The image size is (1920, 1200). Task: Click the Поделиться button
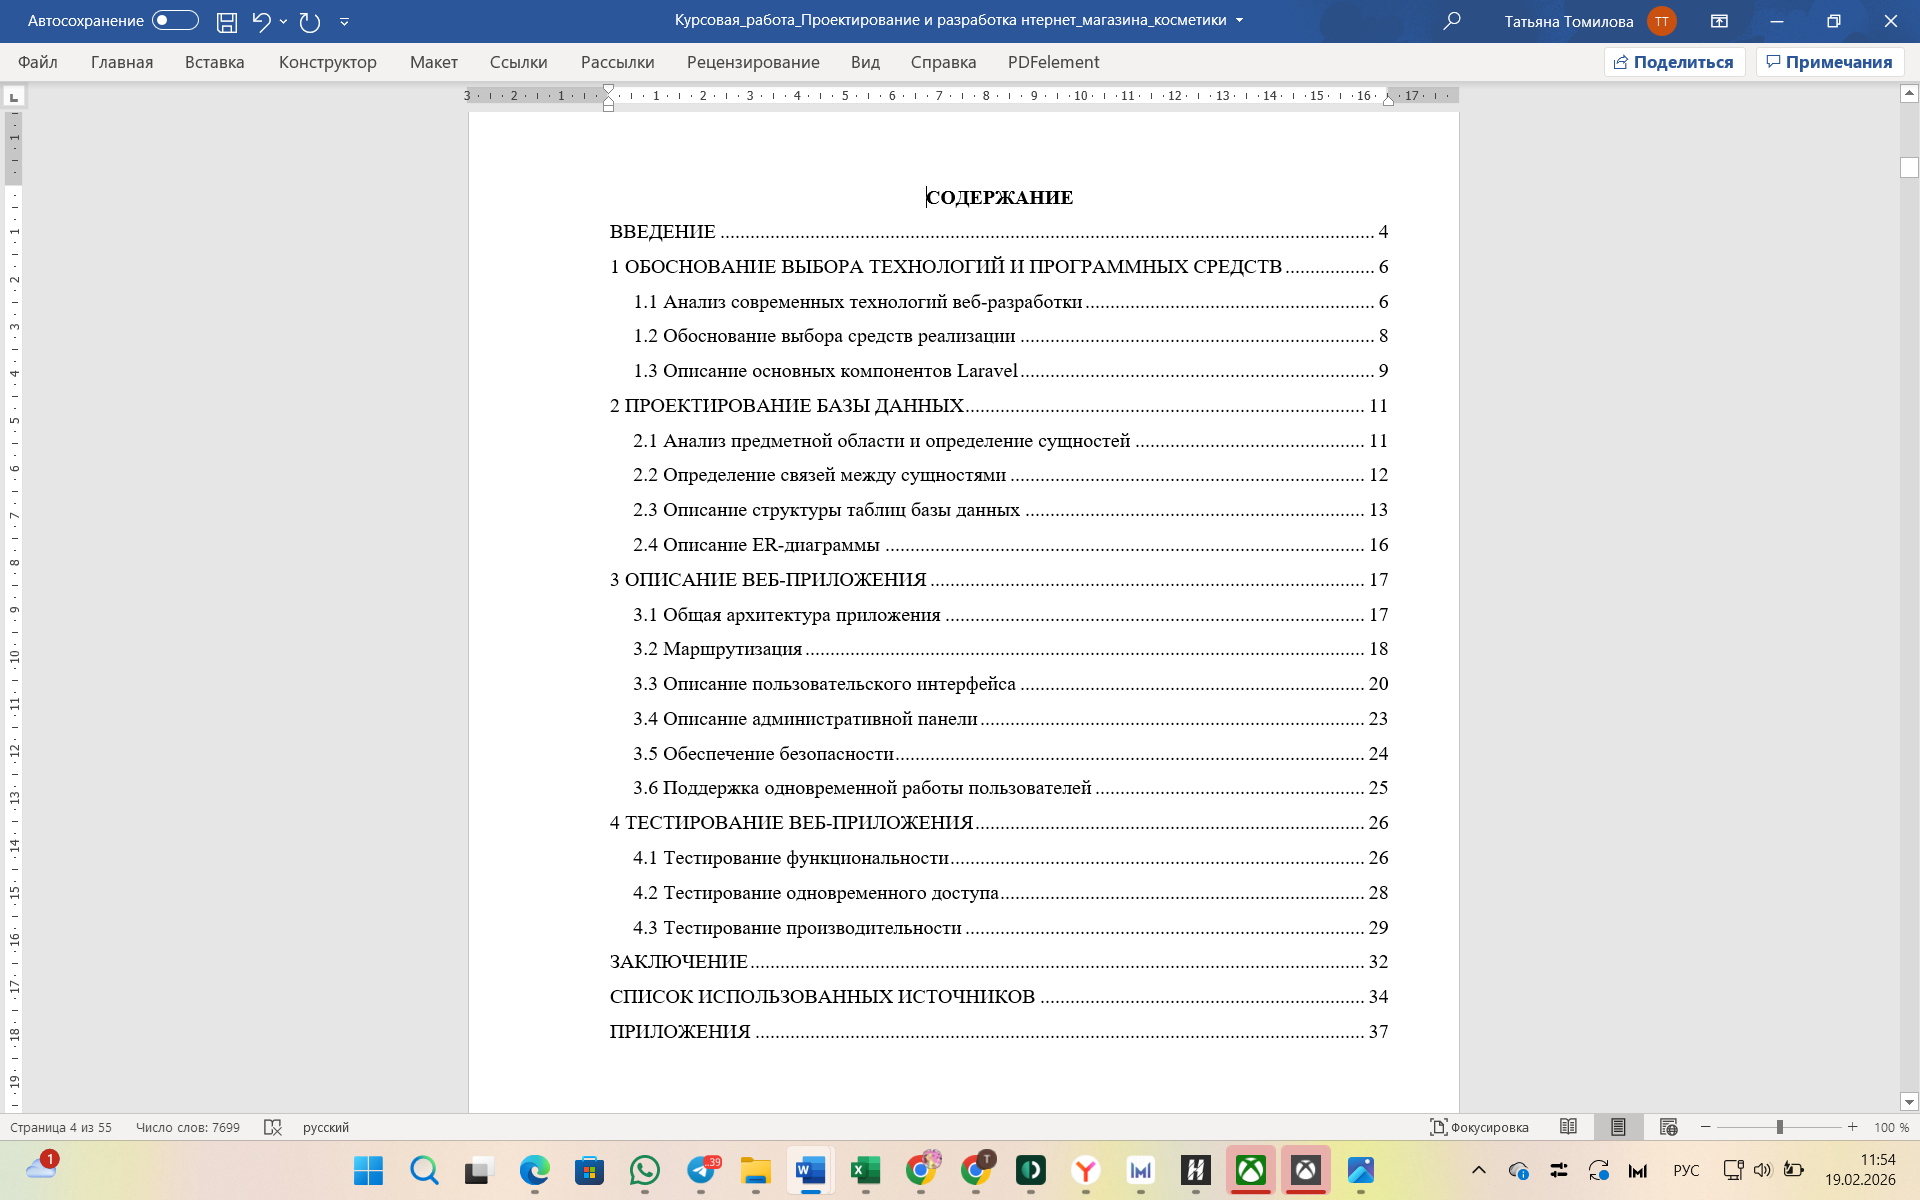1674,62
